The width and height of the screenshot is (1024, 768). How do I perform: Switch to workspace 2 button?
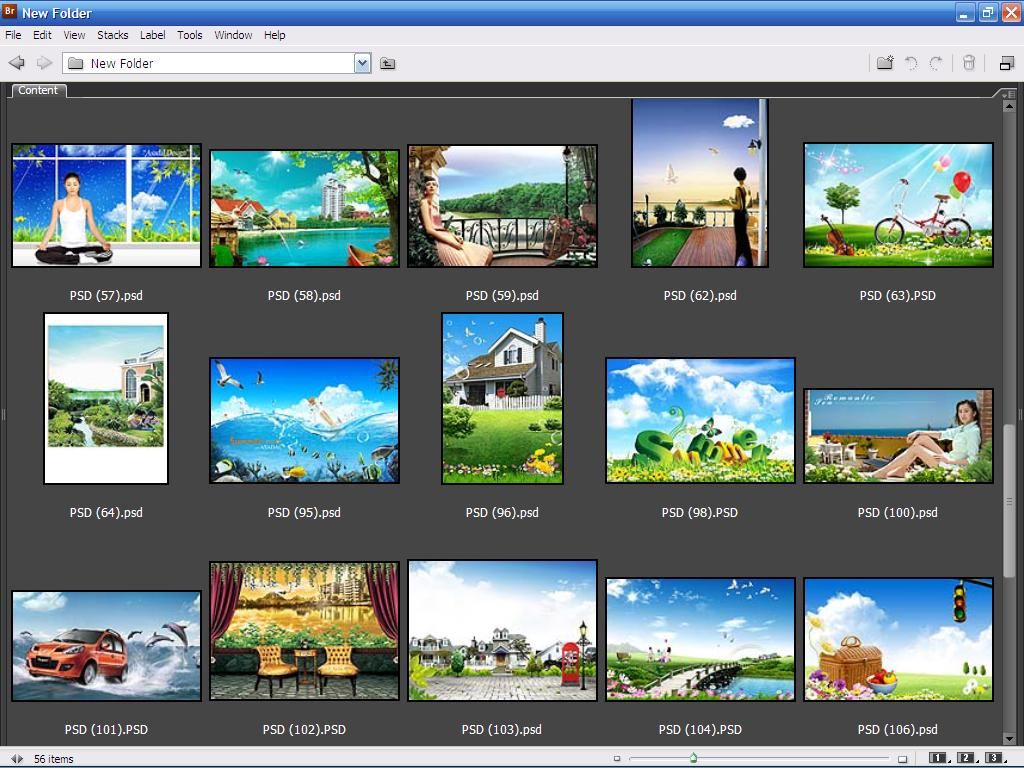click(x=967, y=758)
